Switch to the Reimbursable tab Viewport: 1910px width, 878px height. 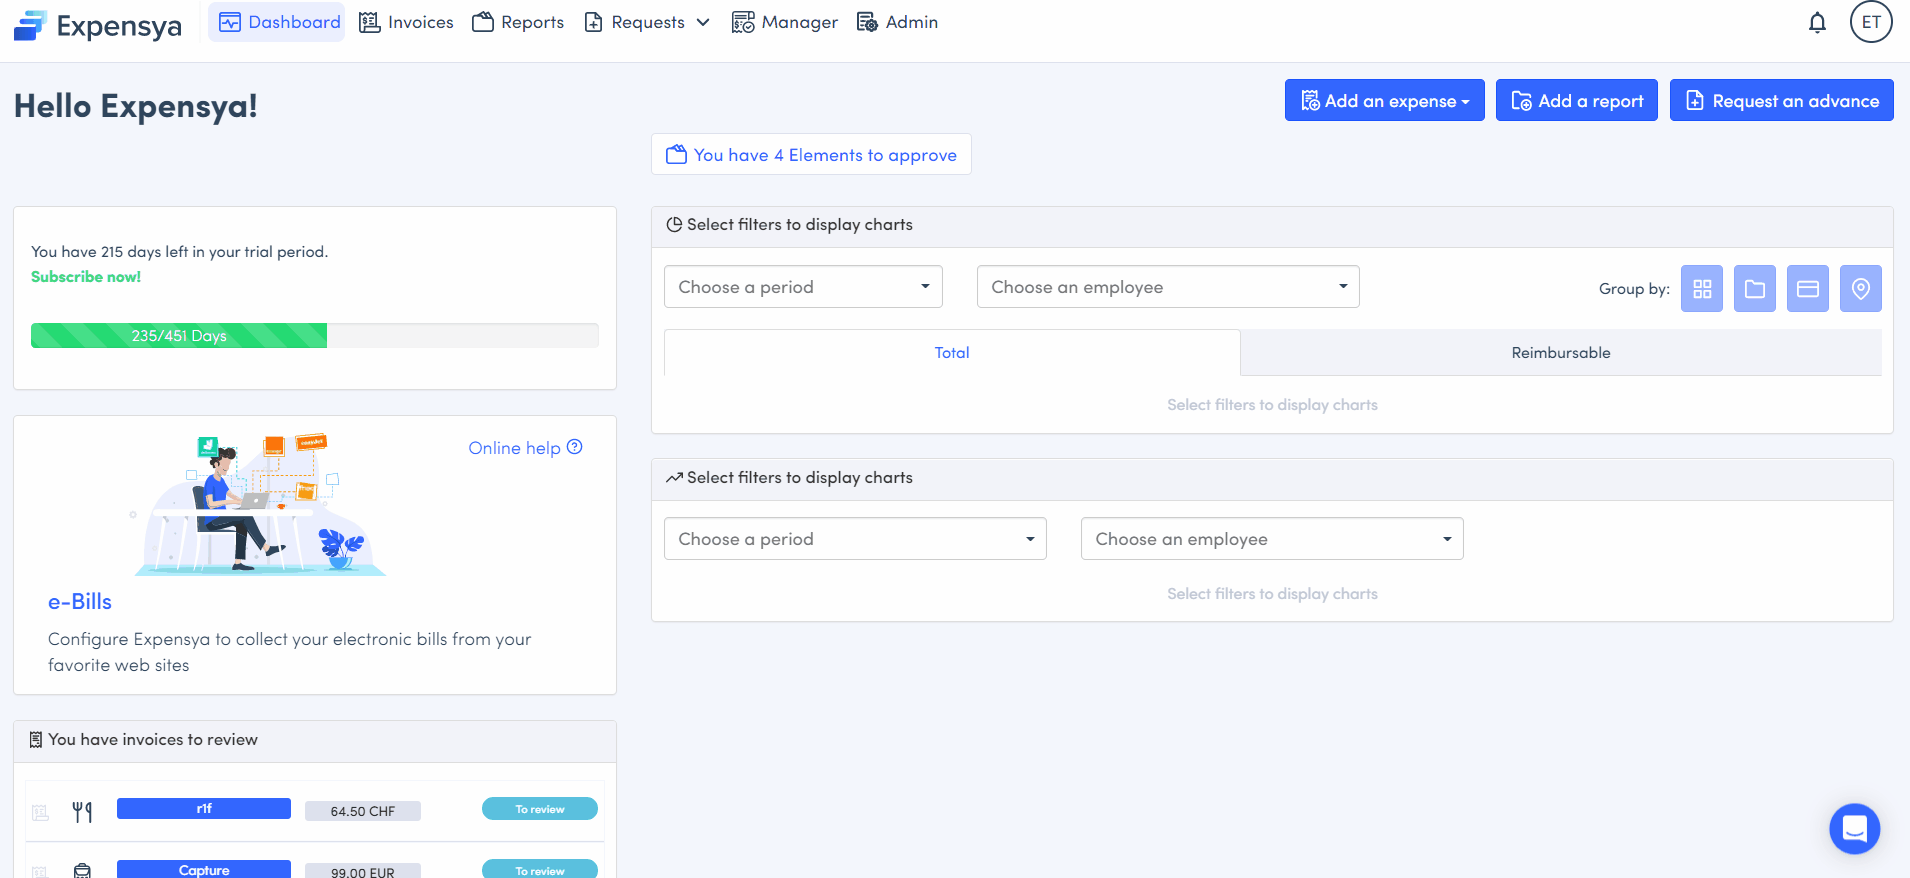1560,353
